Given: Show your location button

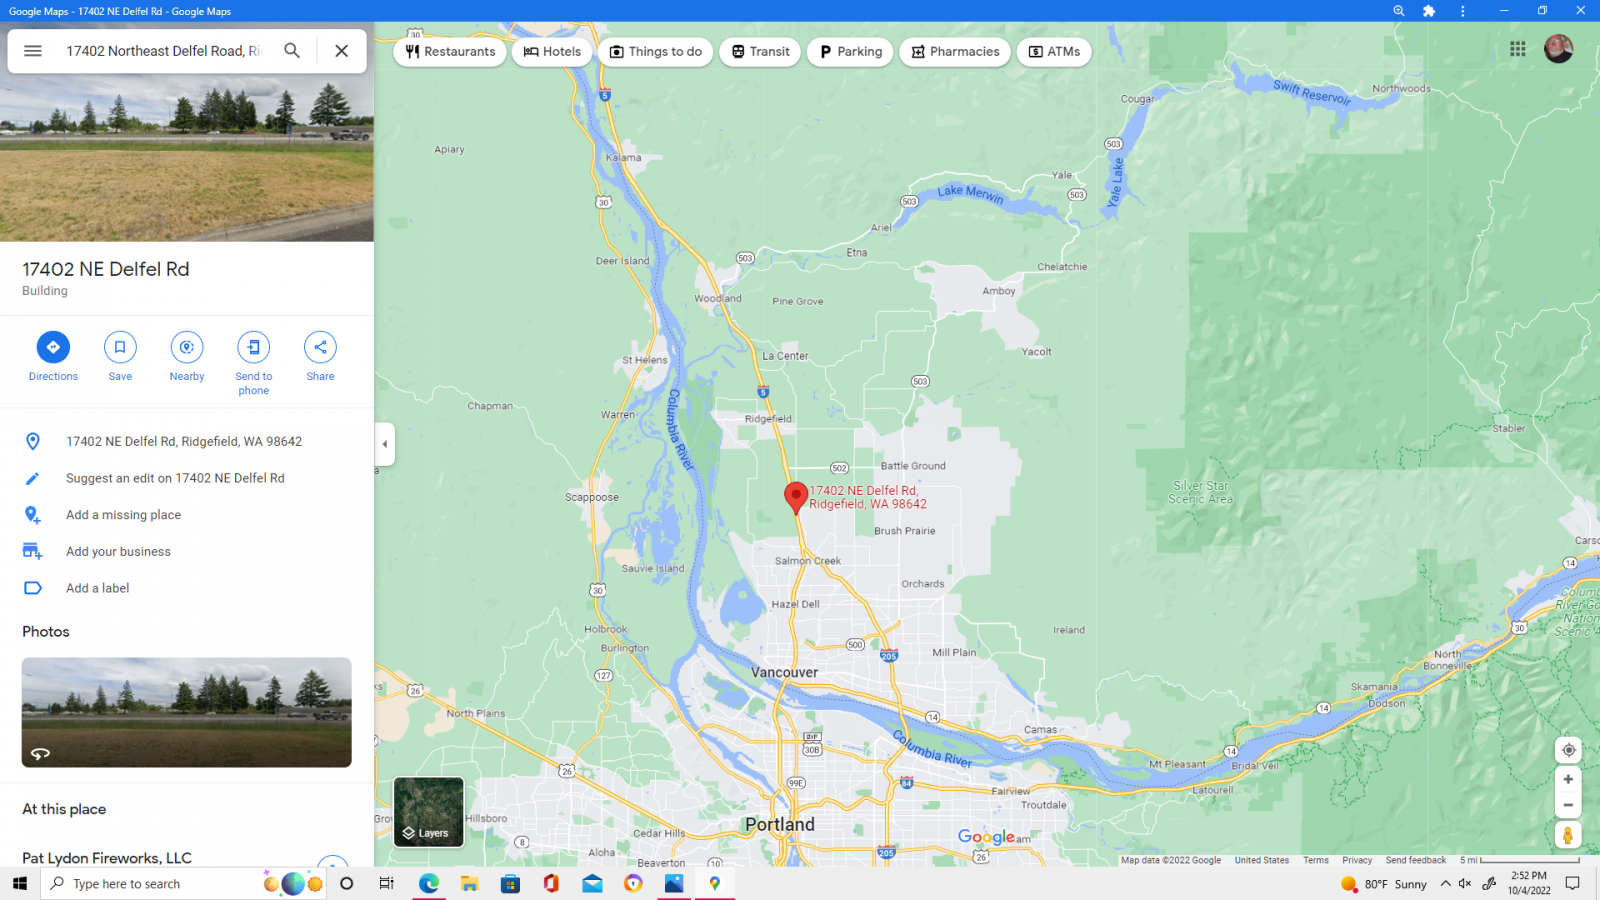Looking at the screenshot, I should (x=1568, y=750).
